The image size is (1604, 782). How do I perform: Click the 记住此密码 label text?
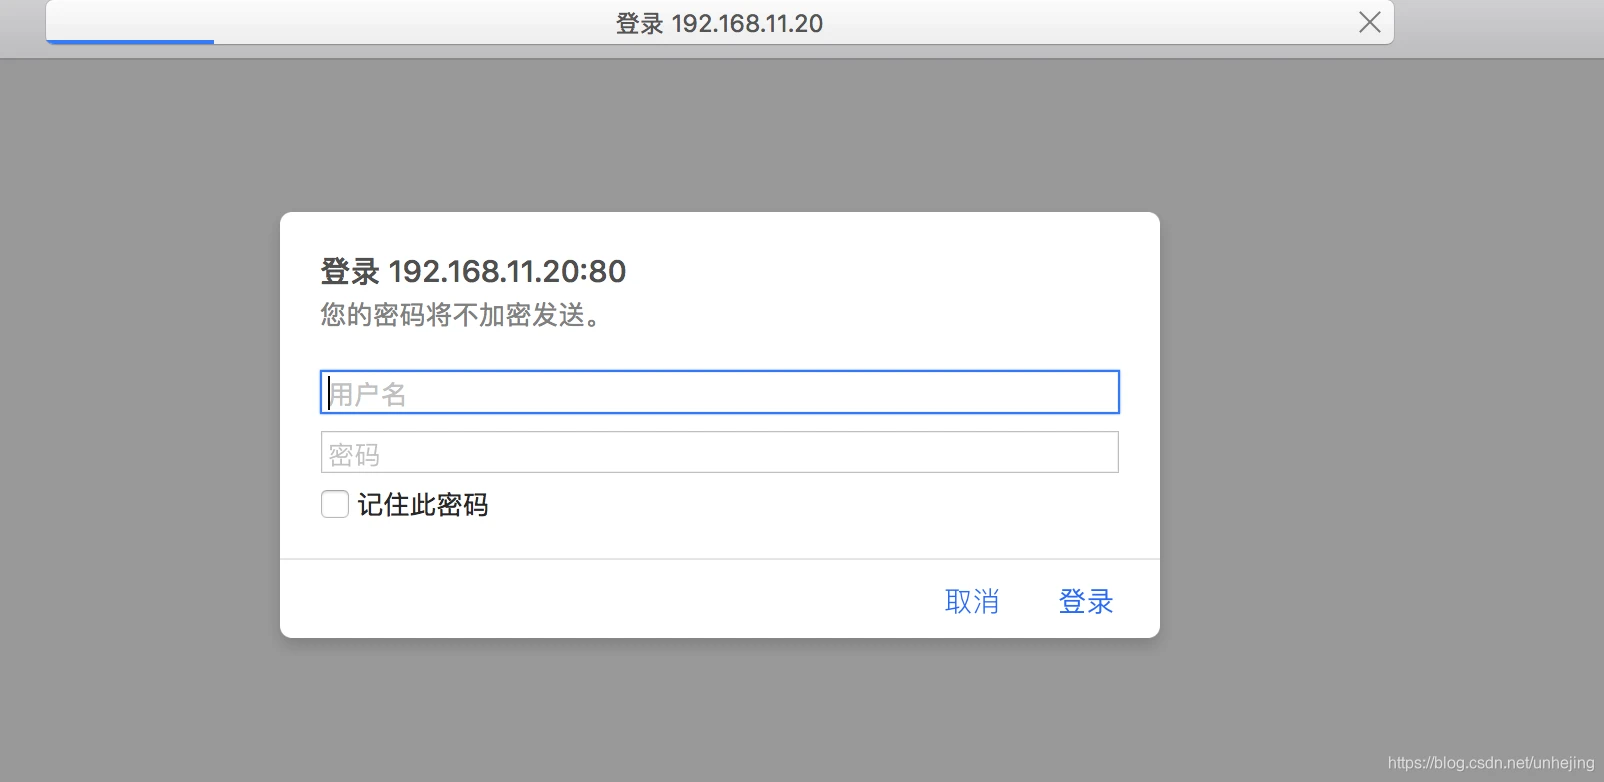(x=423, y=505)
